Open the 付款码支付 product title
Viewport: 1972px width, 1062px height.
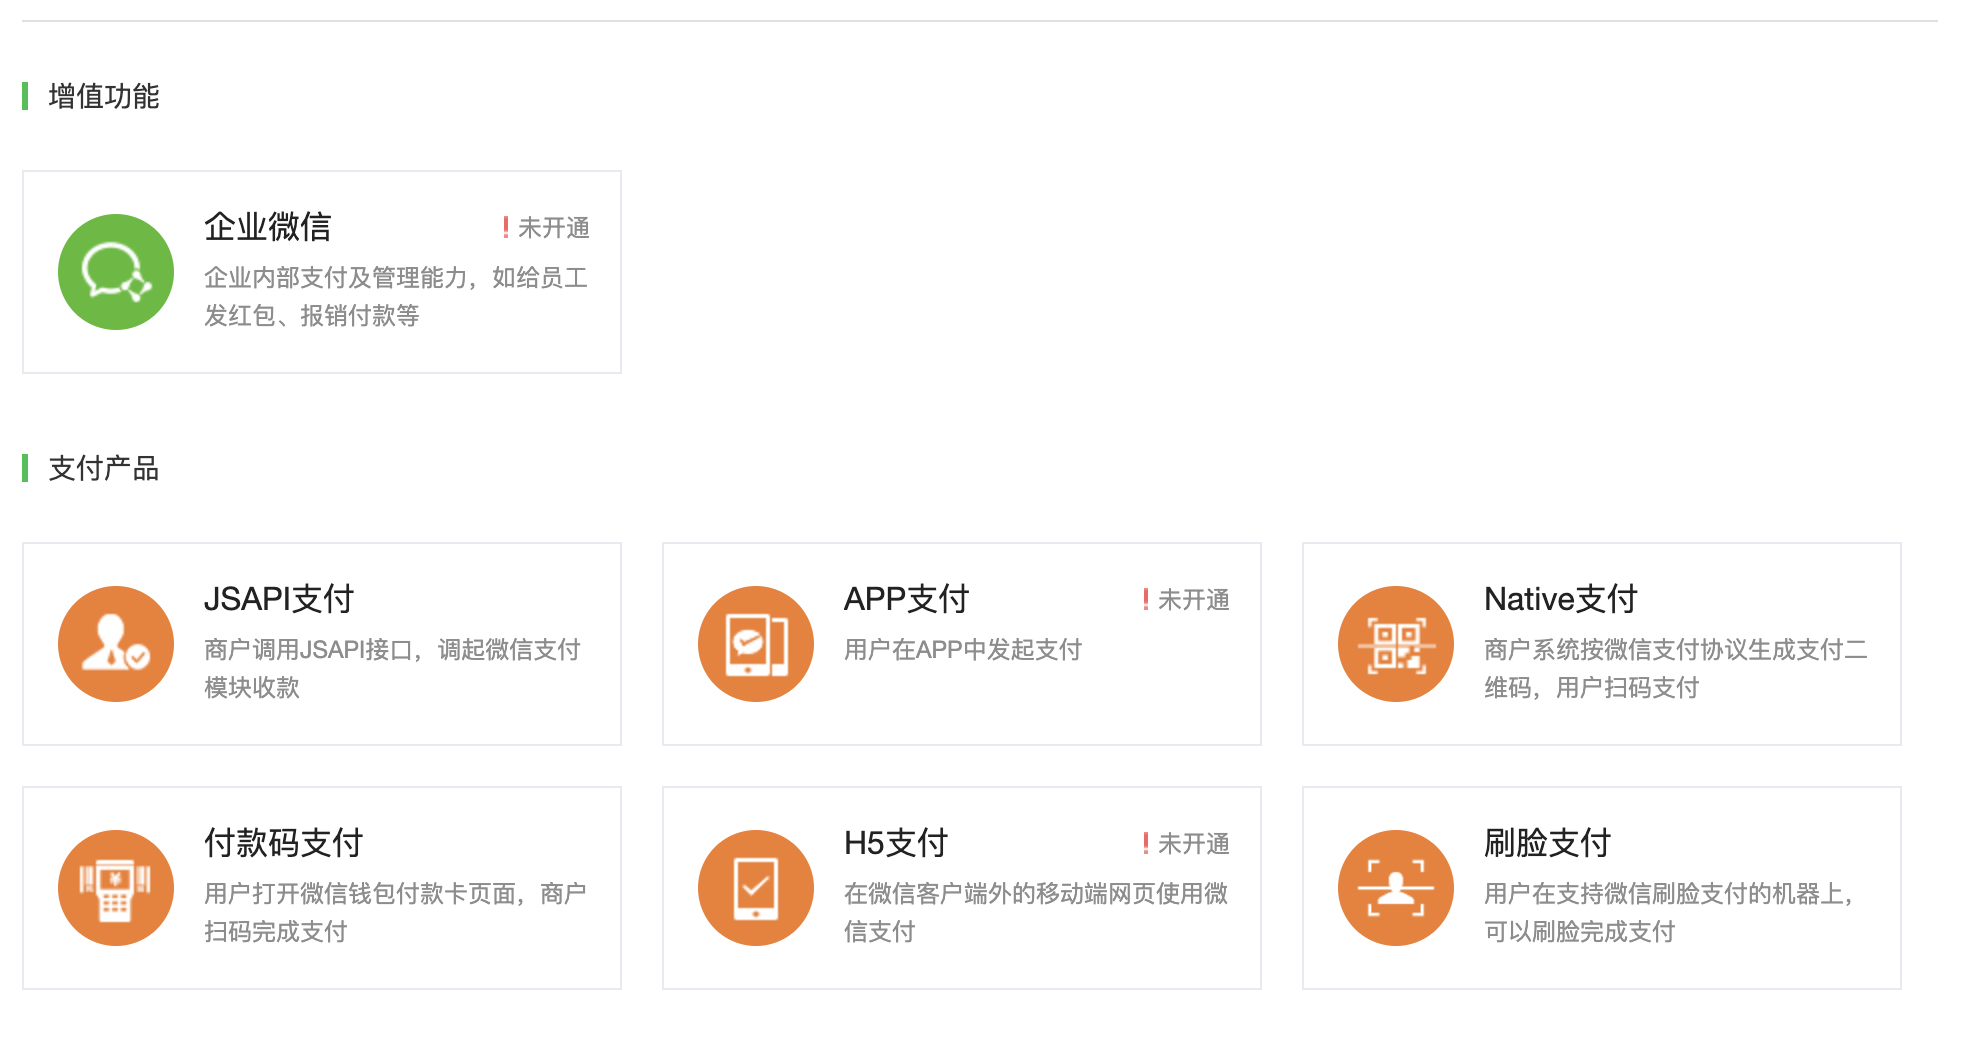(284, 843)
